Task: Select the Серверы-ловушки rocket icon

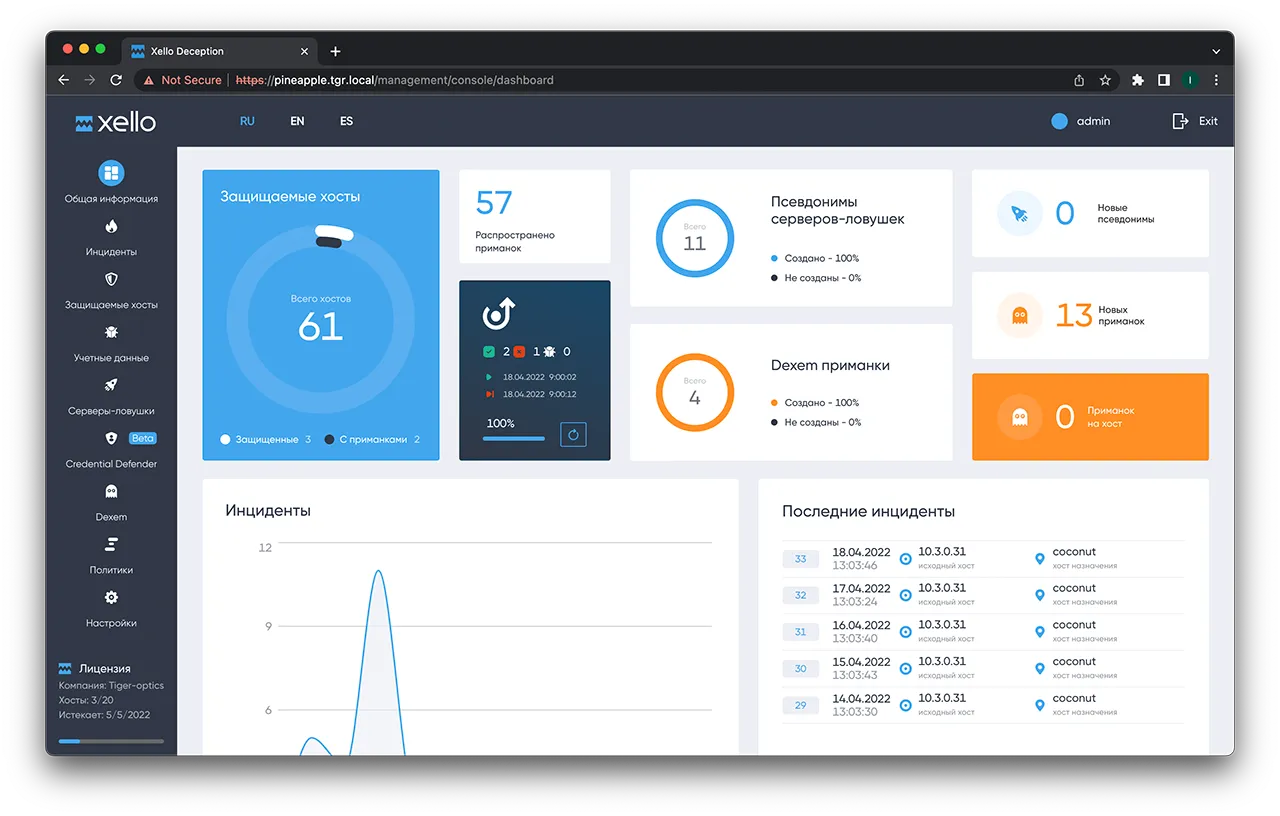Action: [x=111, y=386]
